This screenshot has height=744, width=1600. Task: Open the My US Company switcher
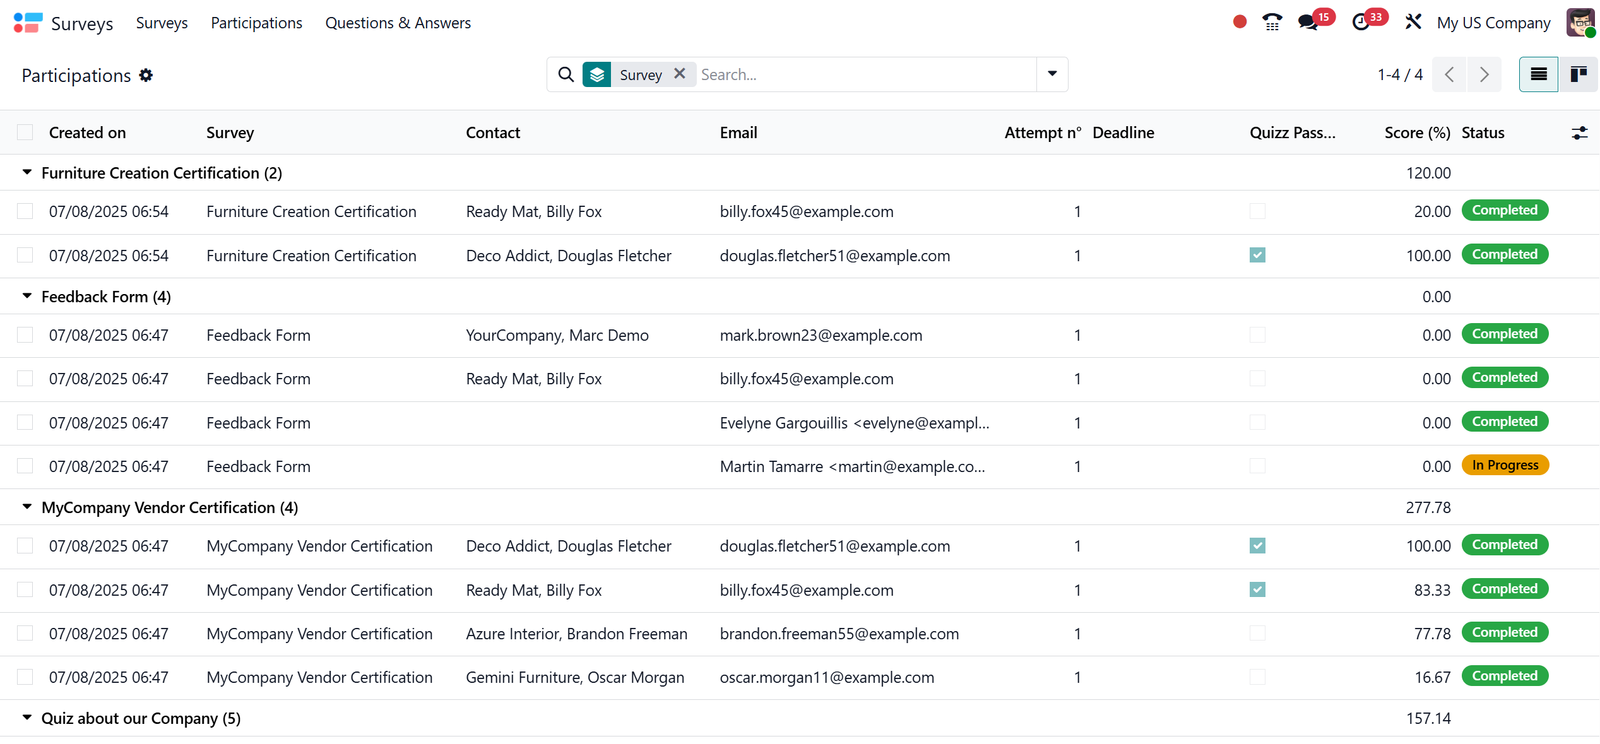click(1493, 22)
